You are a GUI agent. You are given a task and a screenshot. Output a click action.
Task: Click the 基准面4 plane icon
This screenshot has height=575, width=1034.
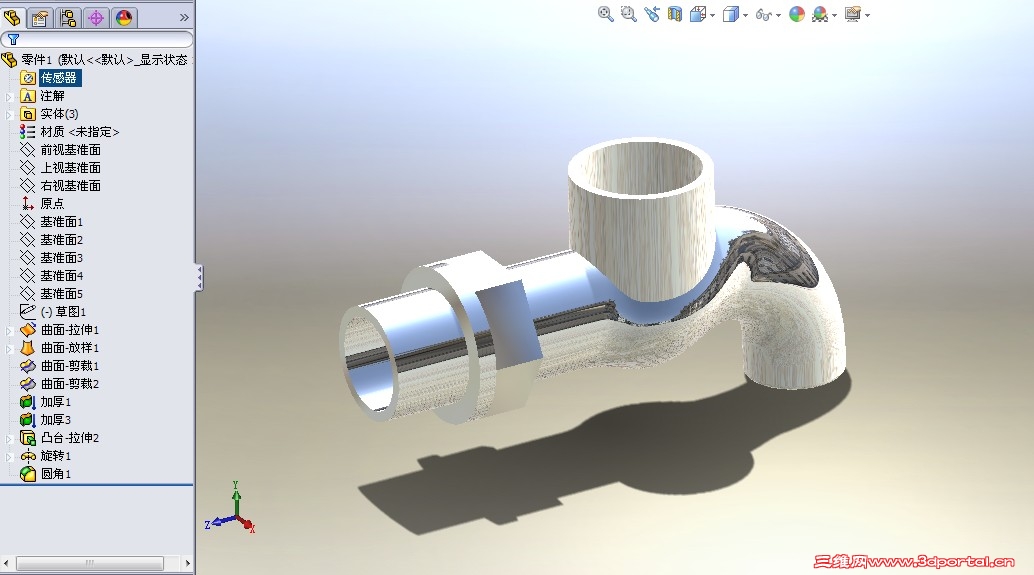[28, 276]
